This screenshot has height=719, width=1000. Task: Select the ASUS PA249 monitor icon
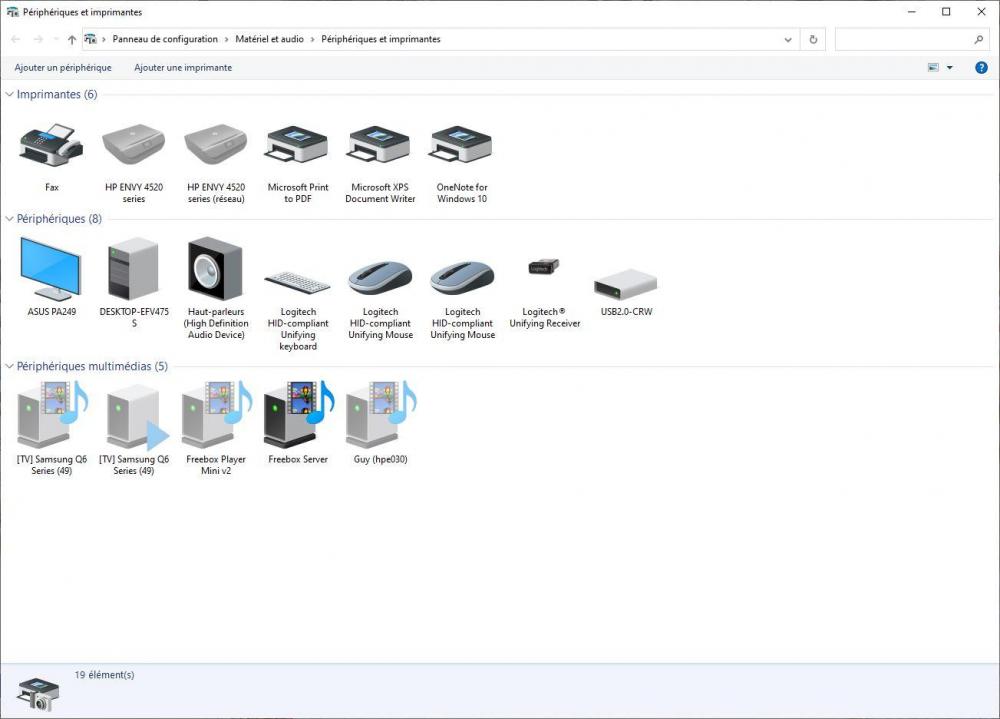51,269
